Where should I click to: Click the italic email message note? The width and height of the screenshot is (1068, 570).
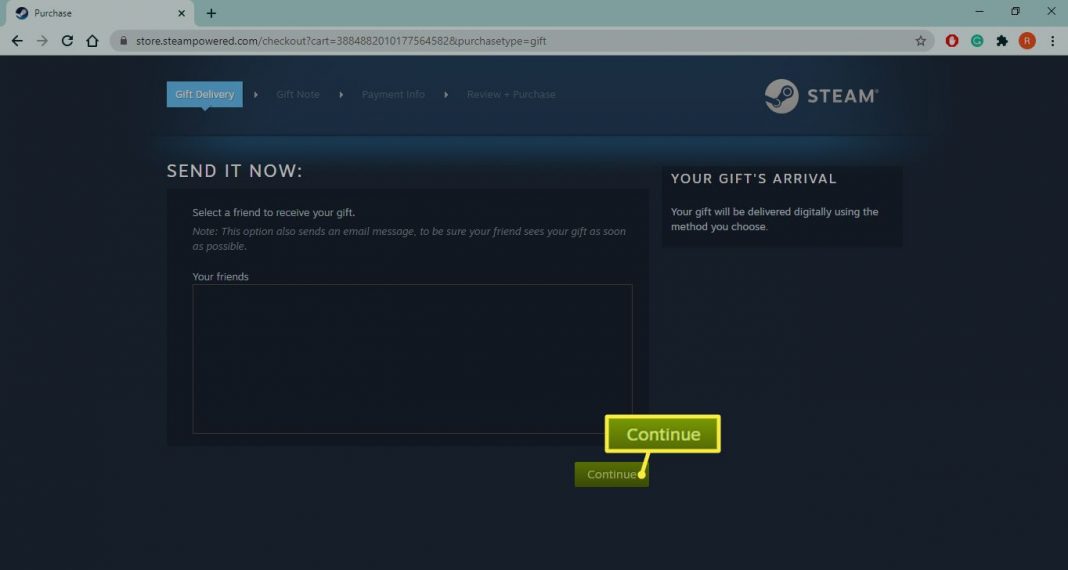(x=409, y=238)
